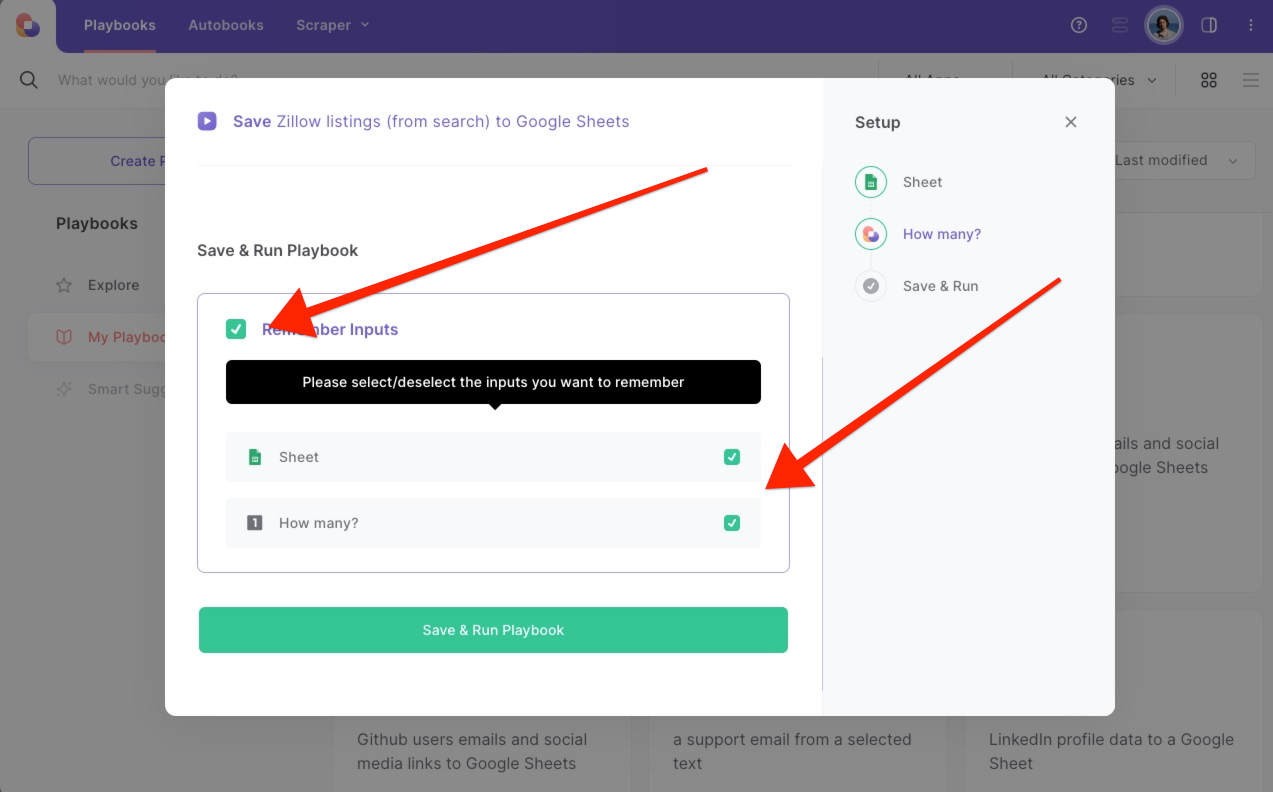
Task: Open the Github users emails playbook card
Action: tap(482, 751)
